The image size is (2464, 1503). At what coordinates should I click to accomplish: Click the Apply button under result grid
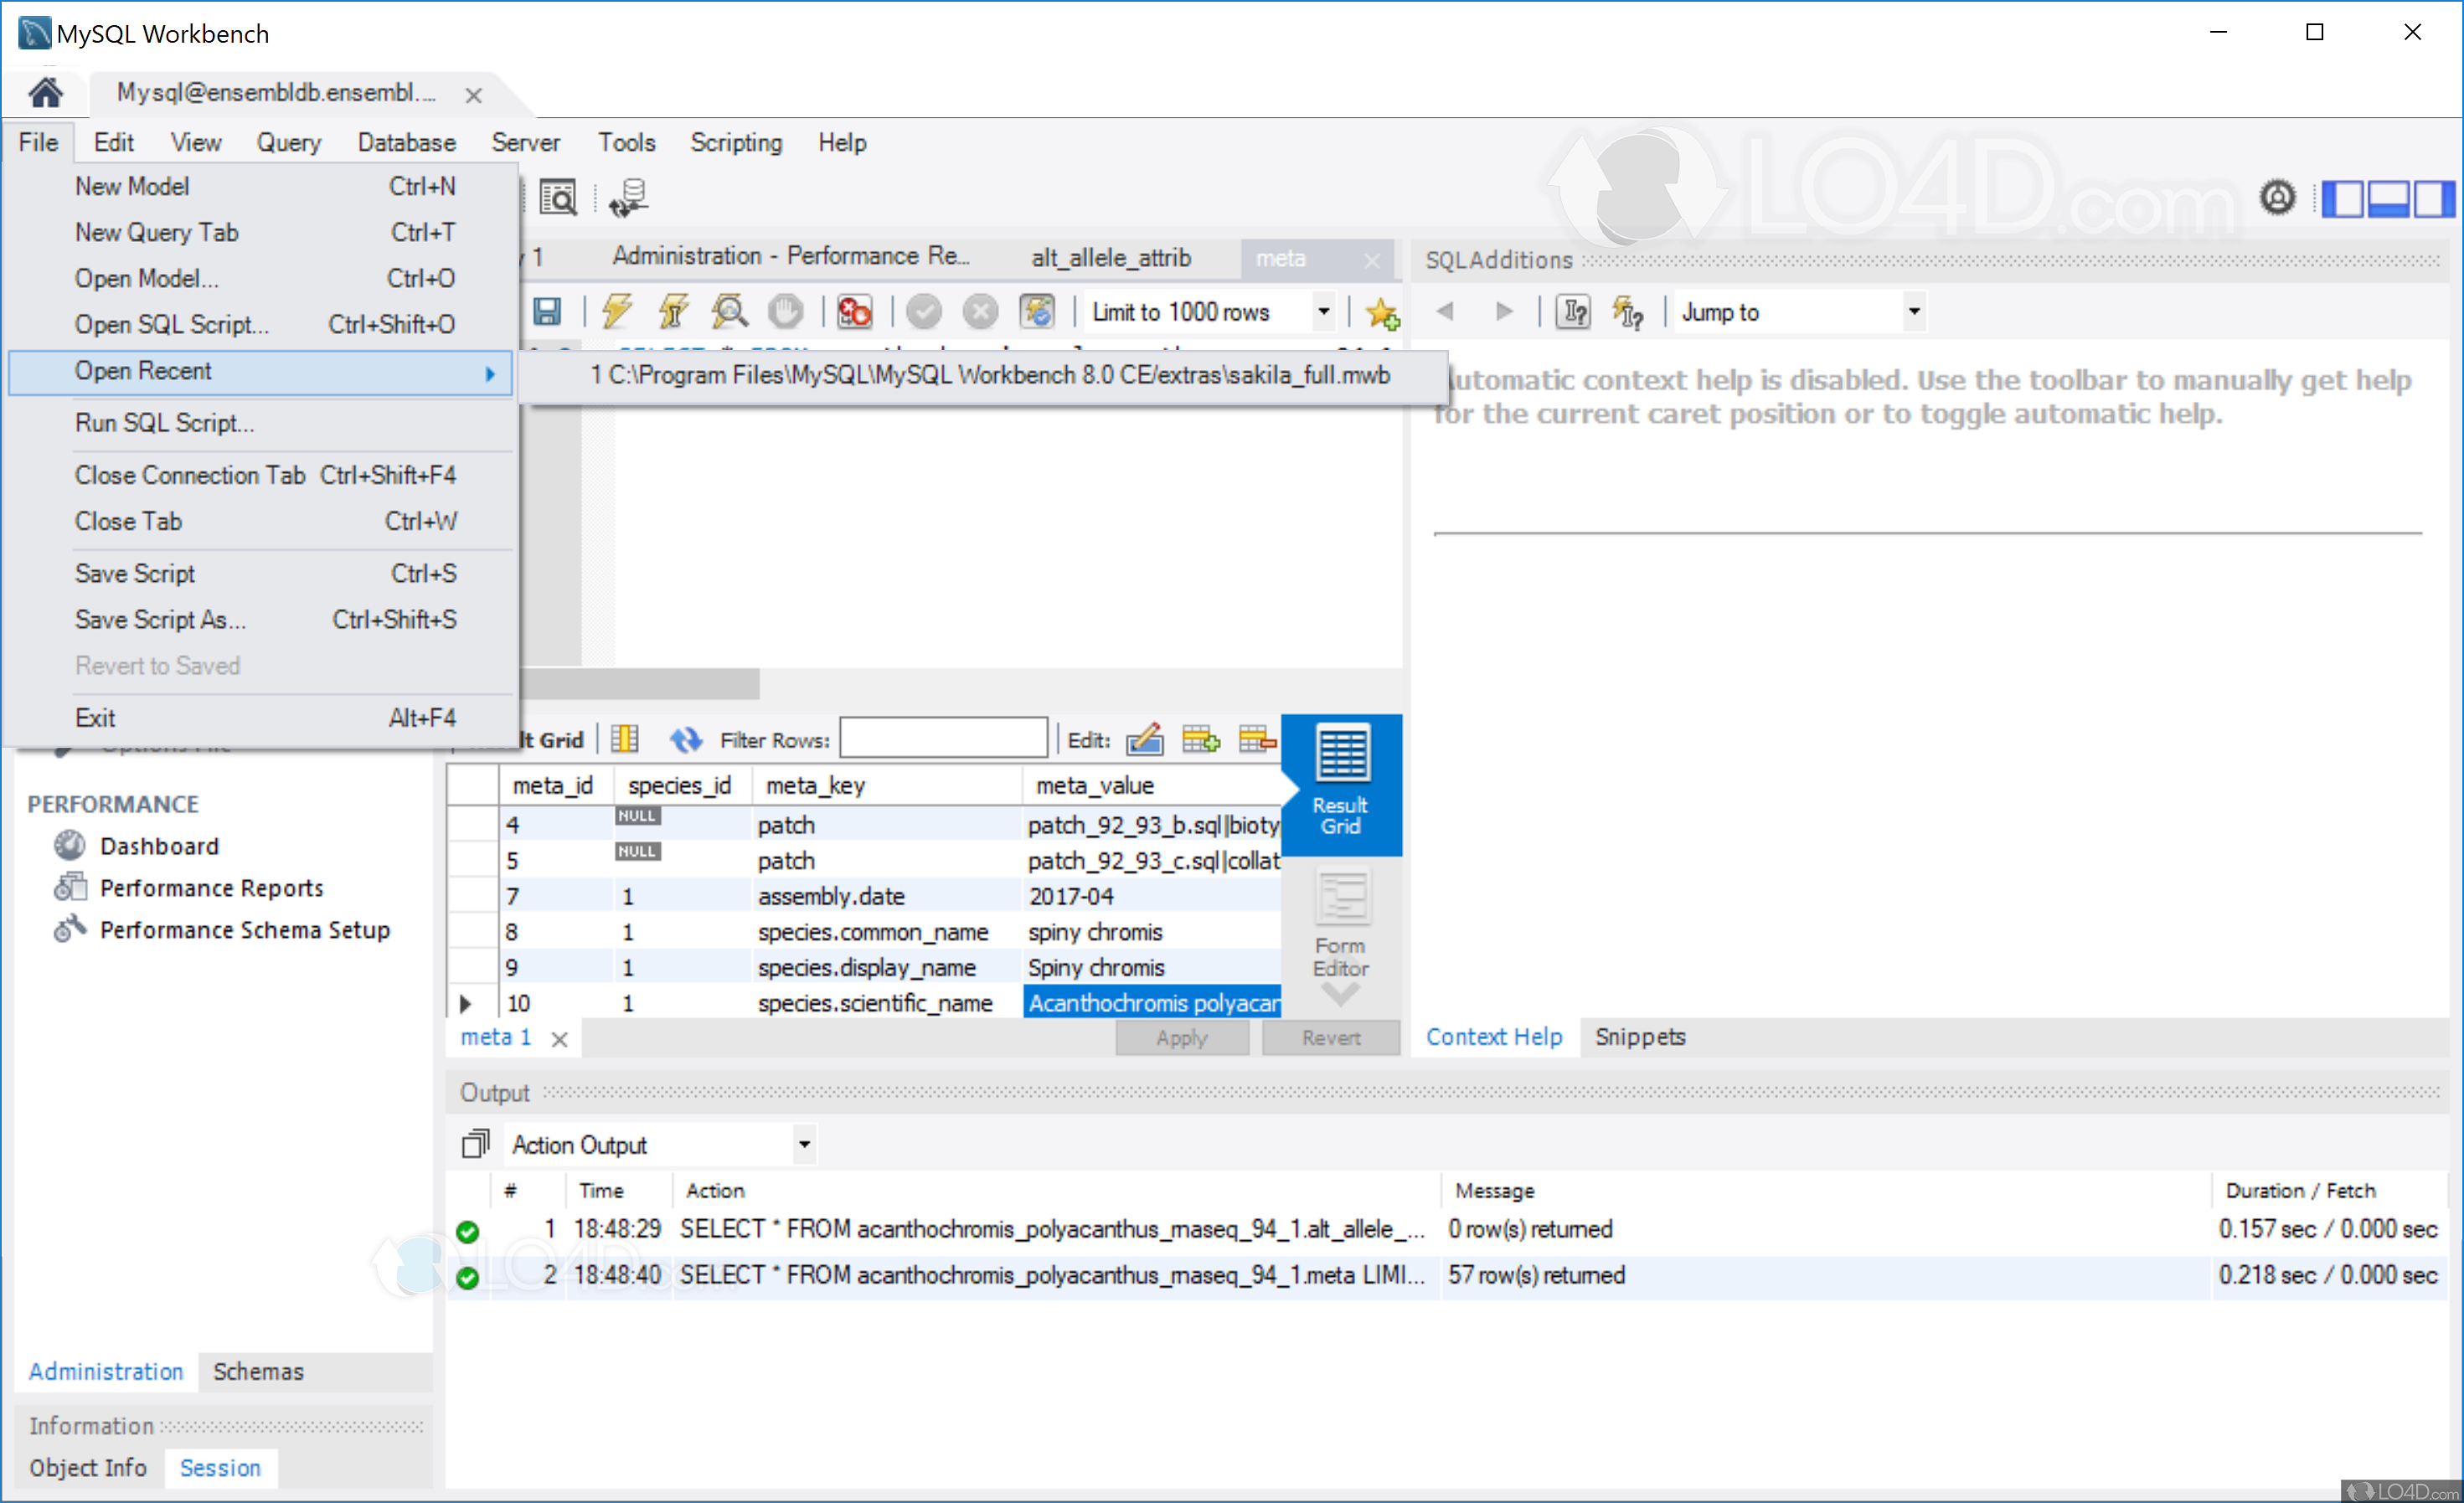1182,1038
